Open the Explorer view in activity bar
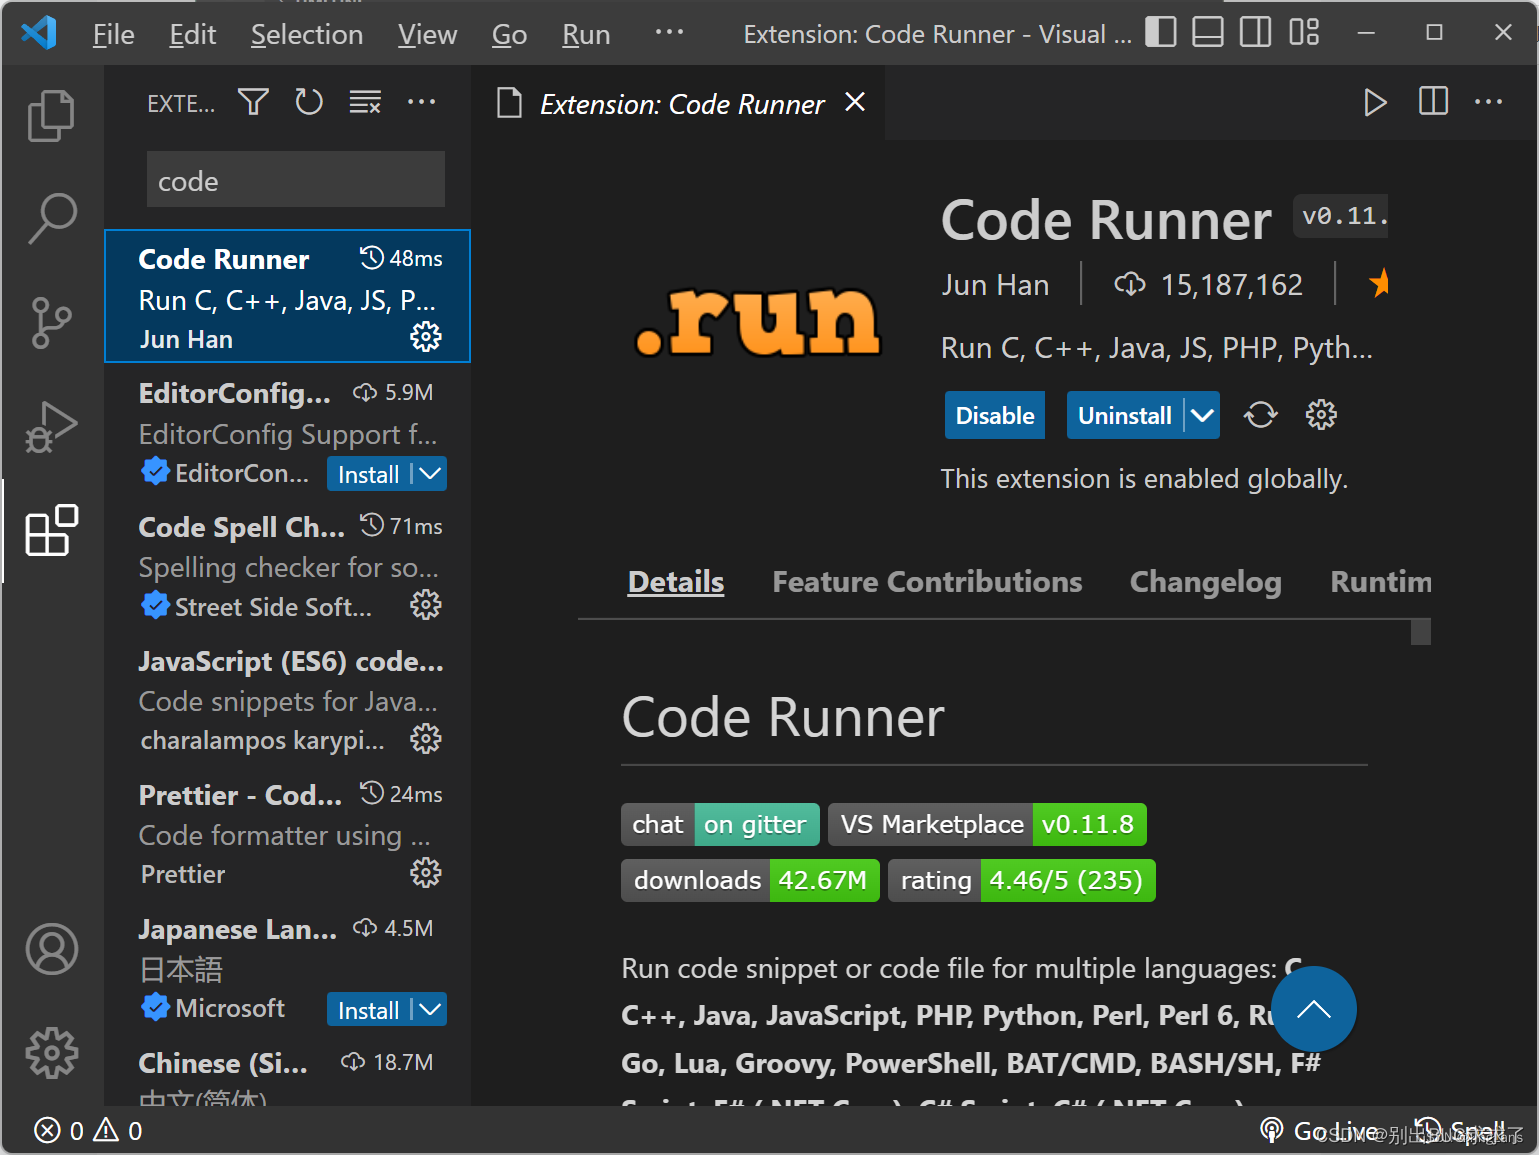The image size is (1539, 1155). 51,115
